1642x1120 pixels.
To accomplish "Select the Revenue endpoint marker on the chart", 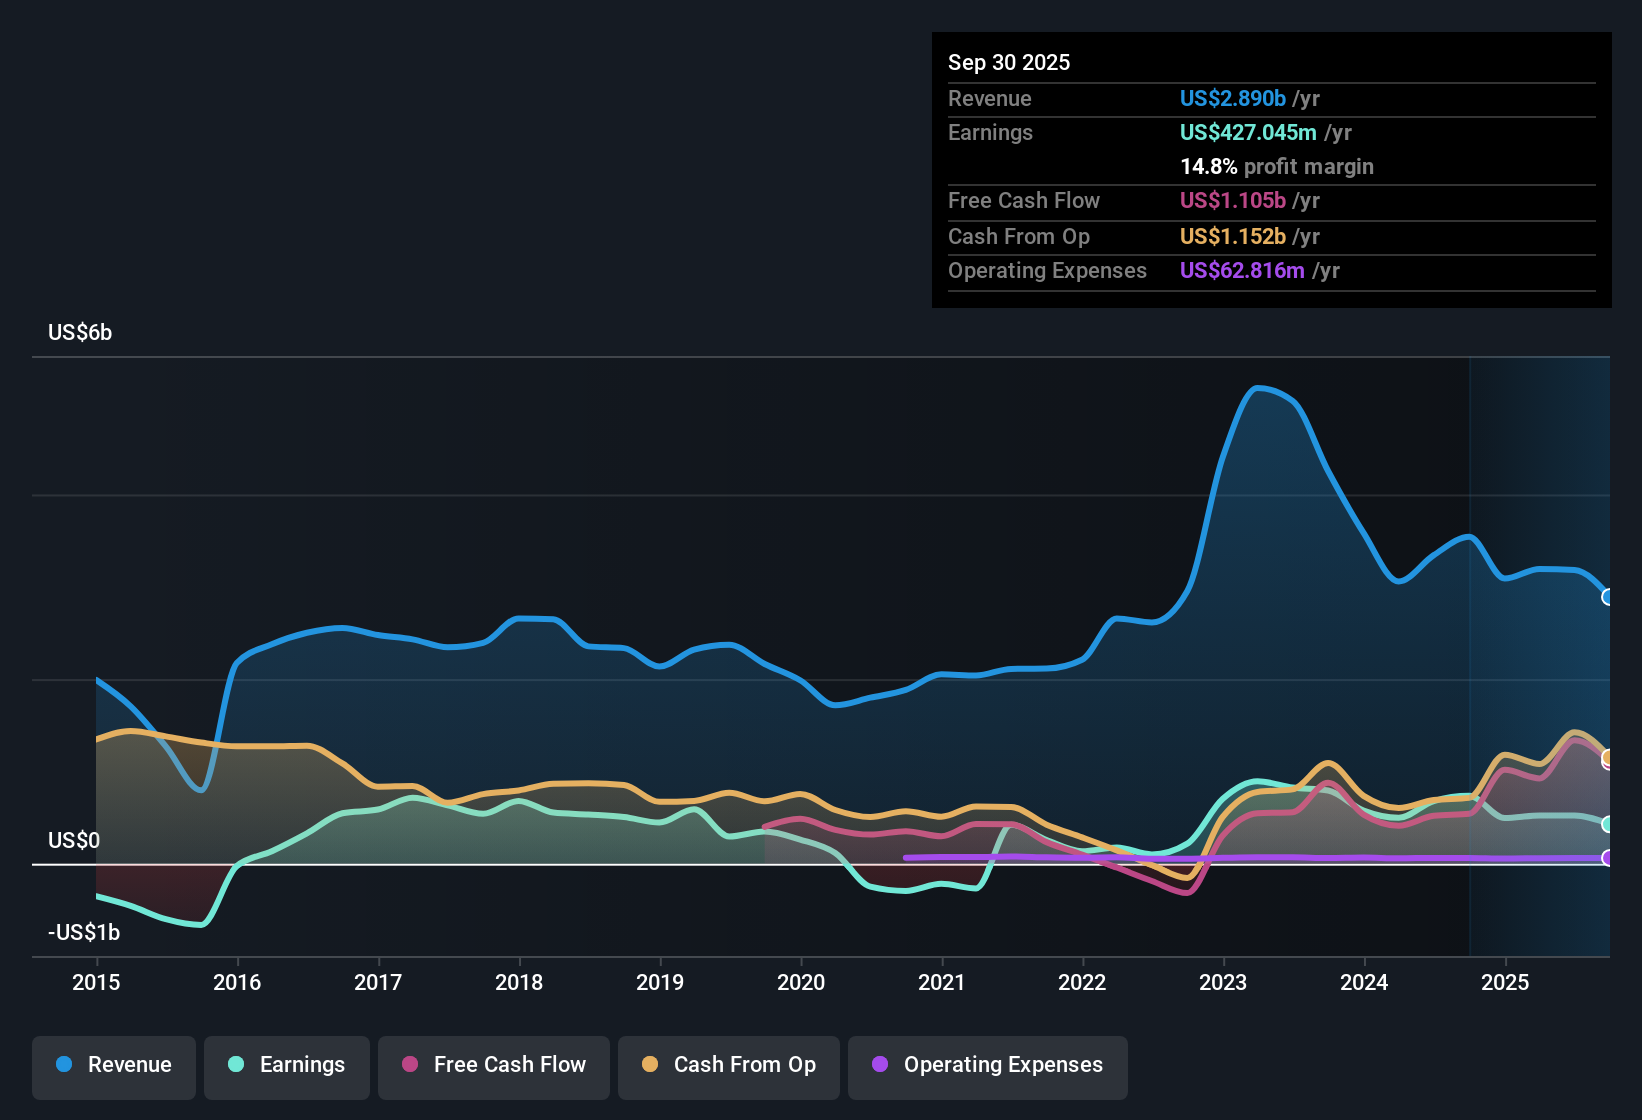I will click(1610, 598).
